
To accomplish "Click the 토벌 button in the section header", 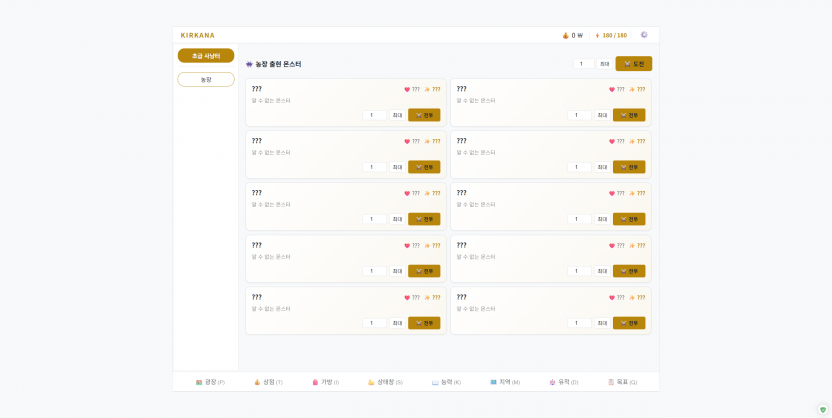I will pos(634,64).
